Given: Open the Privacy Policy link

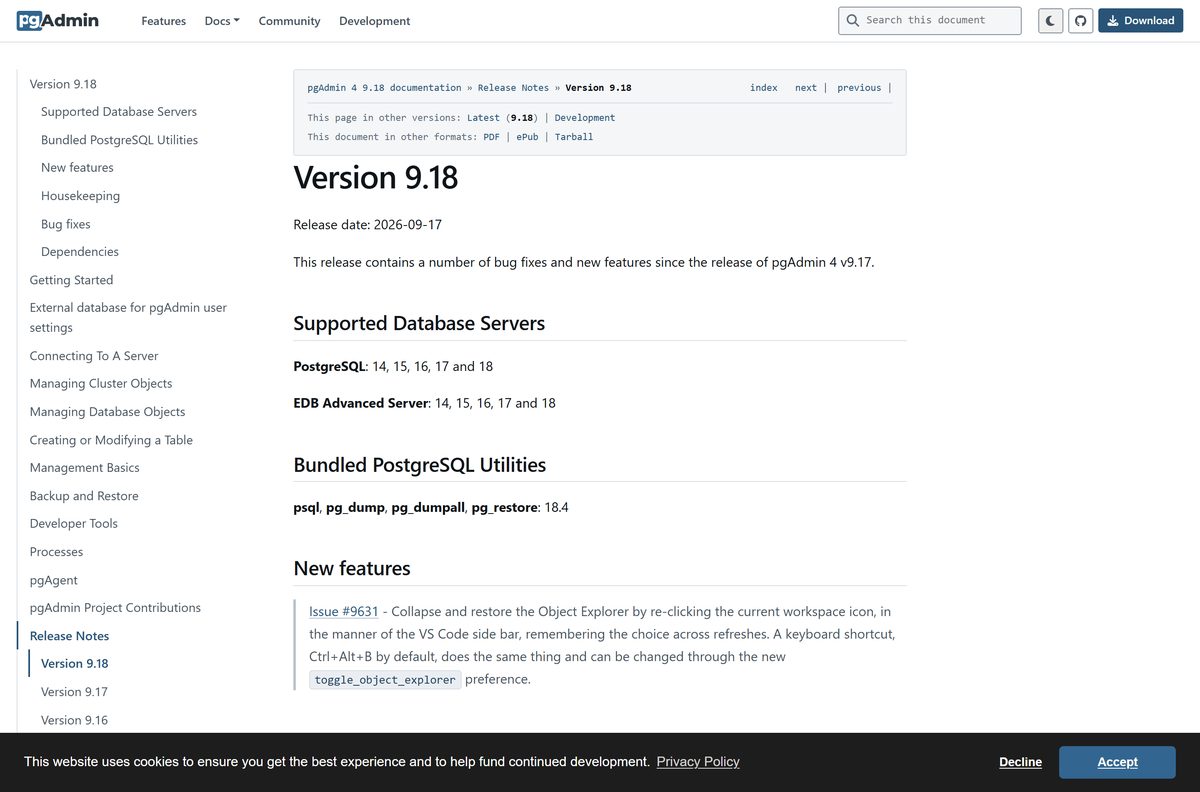Looking at the screenshot, I should [698, 762].
